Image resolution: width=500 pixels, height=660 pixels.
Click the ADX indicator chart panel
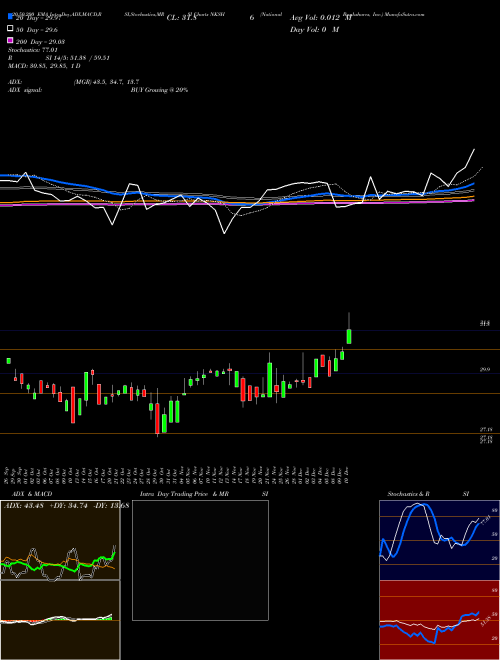pos(60,540)
